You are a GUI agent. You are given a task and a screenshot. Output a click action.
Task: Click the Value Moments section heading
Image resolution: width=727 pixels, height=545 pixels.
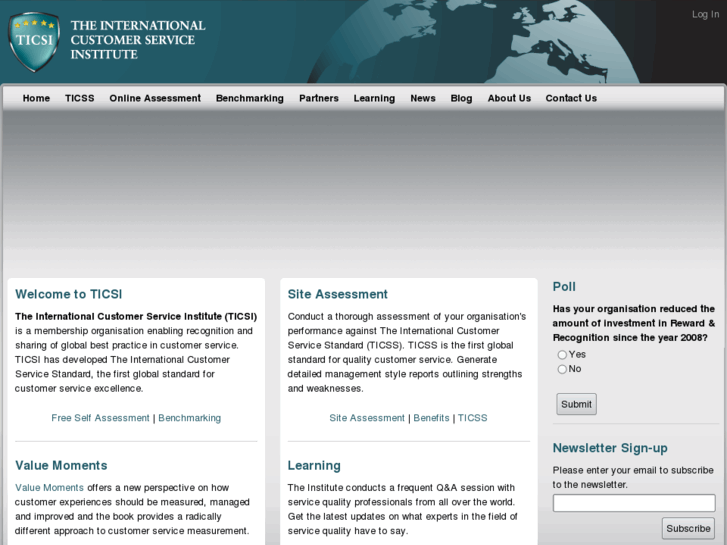(x=61, y=466)
